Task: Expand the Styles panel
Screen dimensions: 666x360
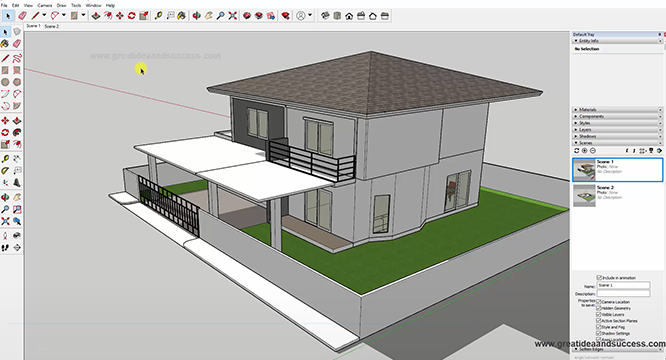Action: (x=617, y=123)
